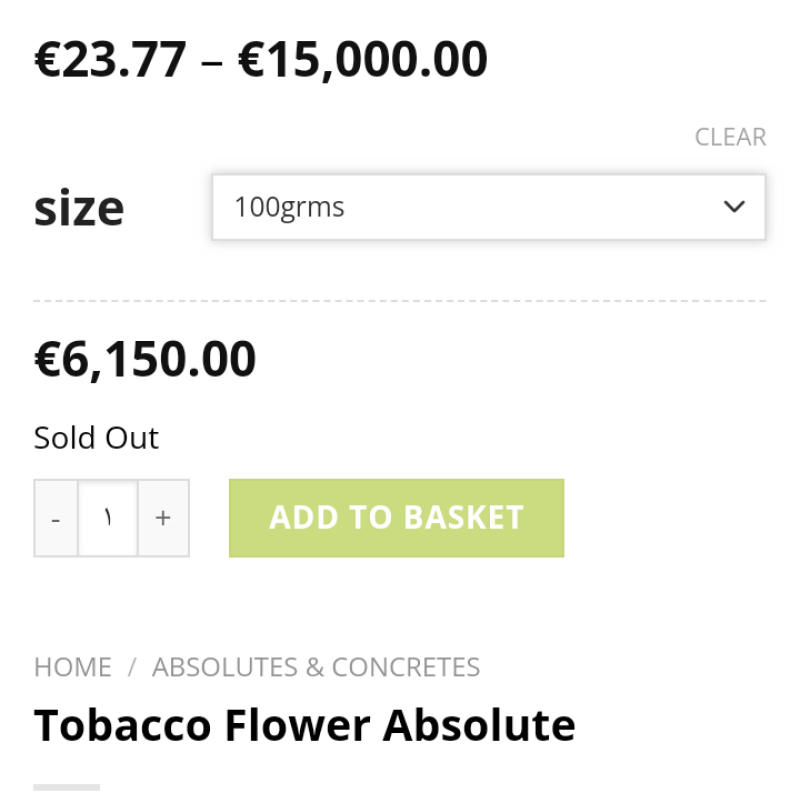The width and height of the screenshot is (800, 793).
Task: Click the quantity input field
Action: click(108, 518)
